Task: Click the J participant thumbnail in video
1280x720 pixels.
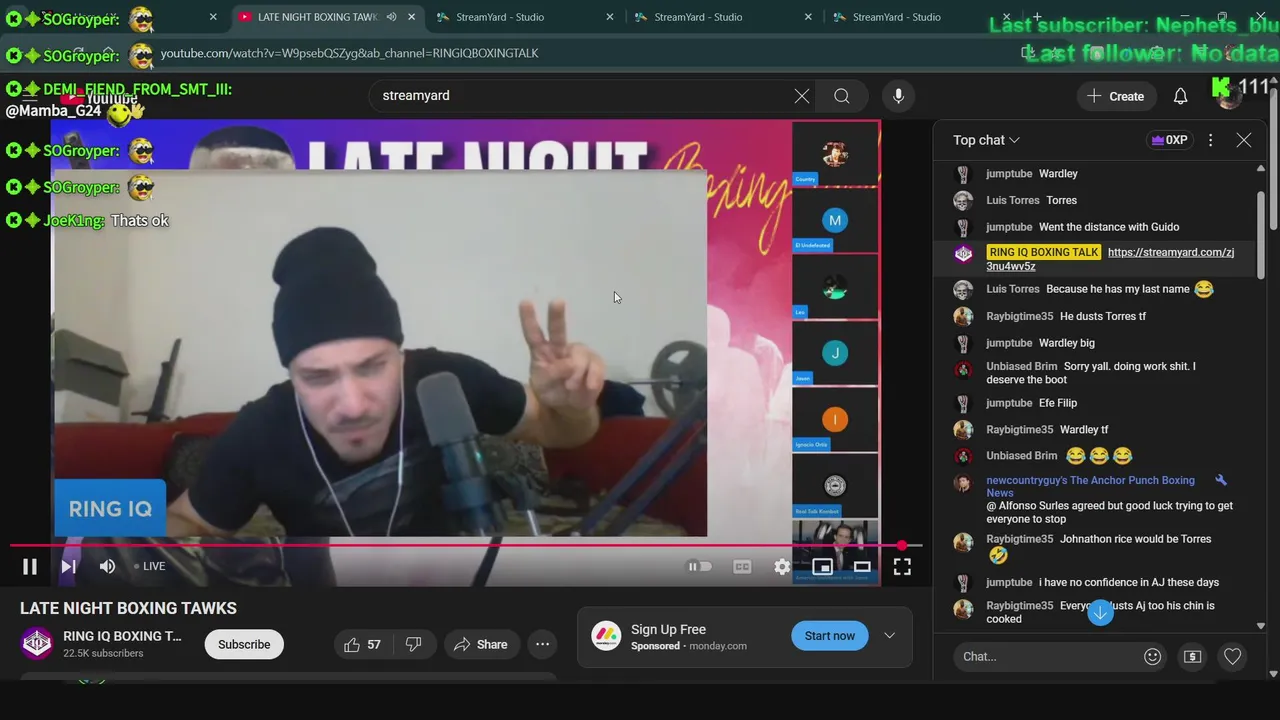Action: pyautogui.click(x=835, y=353)
